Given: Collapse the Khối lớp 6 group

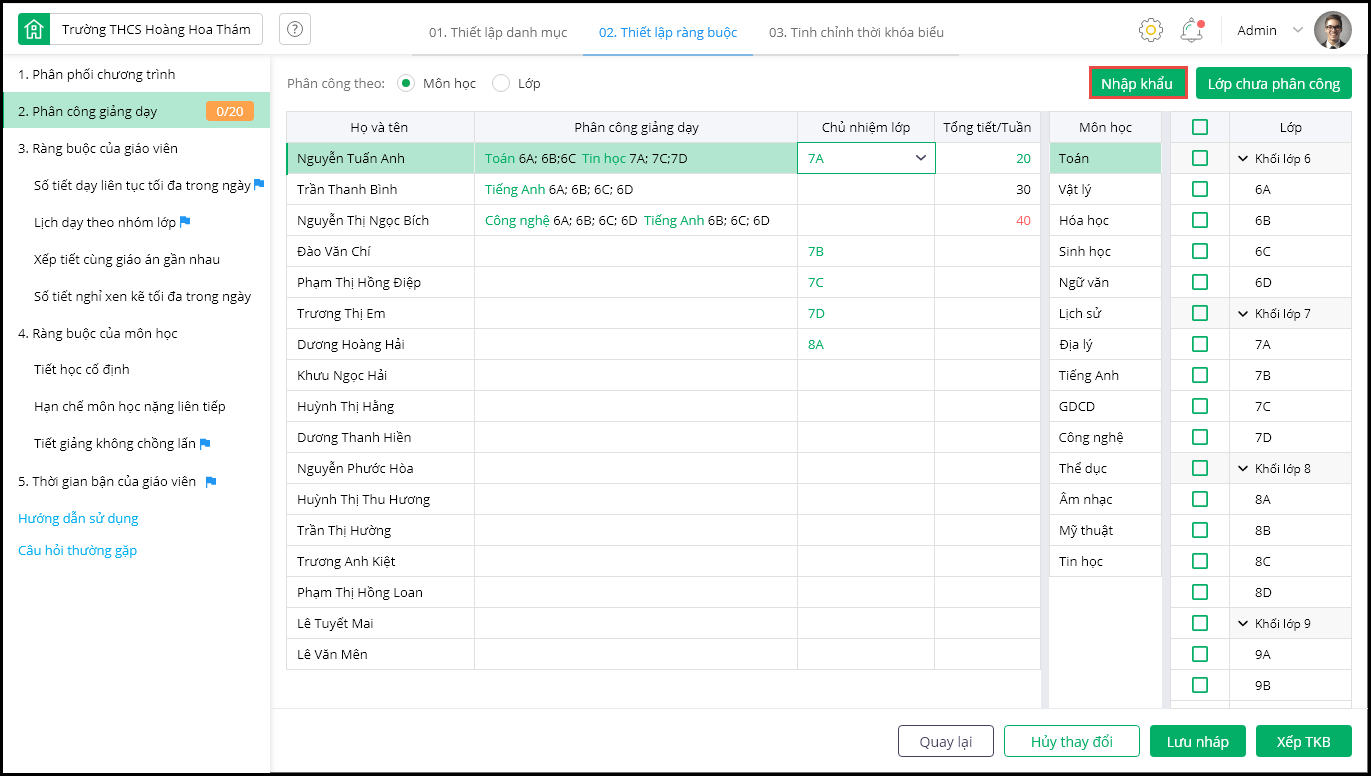Looking at the screenshot, I should click(1243, 158).
